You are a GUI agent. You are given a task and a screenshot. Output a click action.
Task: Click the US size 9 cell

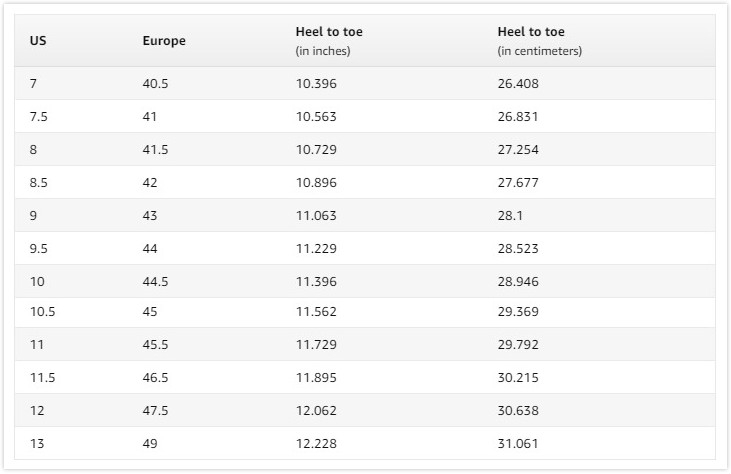point(34,215)
